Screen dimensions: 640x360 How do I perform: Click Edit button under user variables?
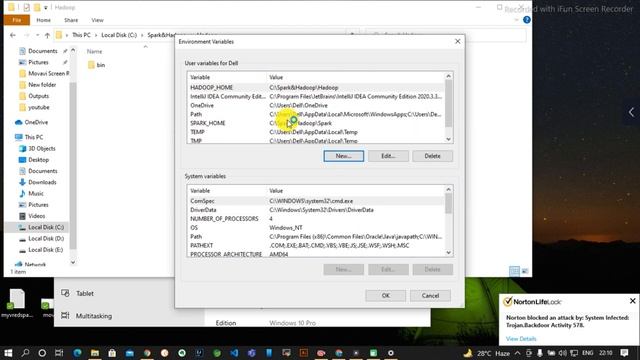click(x=388, y=156)
